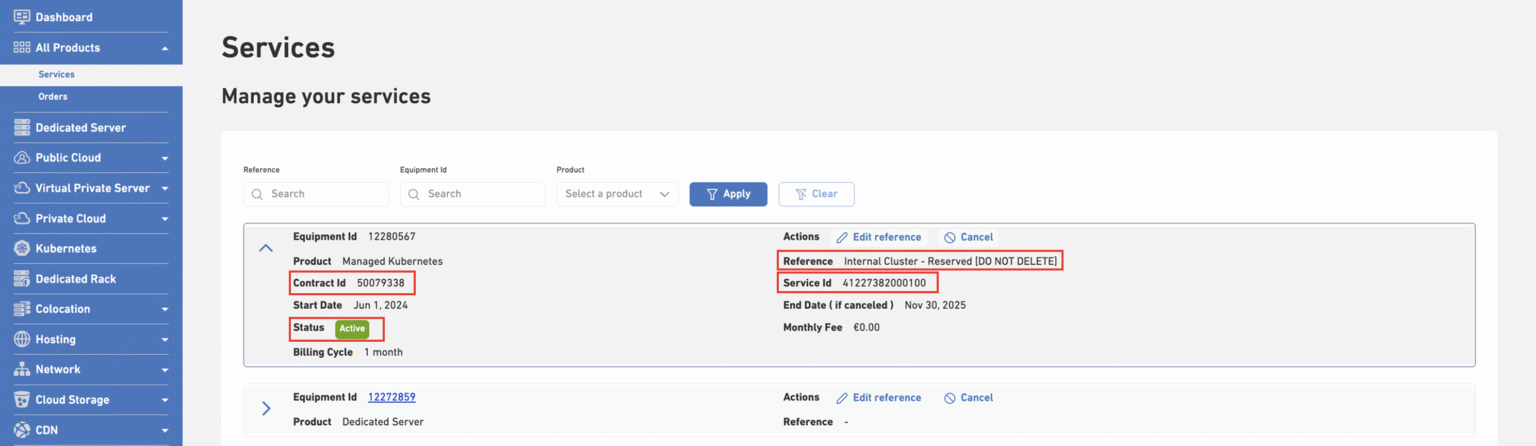Expand the Private Cloud submenu arrow
The height and width of the screenshot is (446, 1536).
(165, 218)
